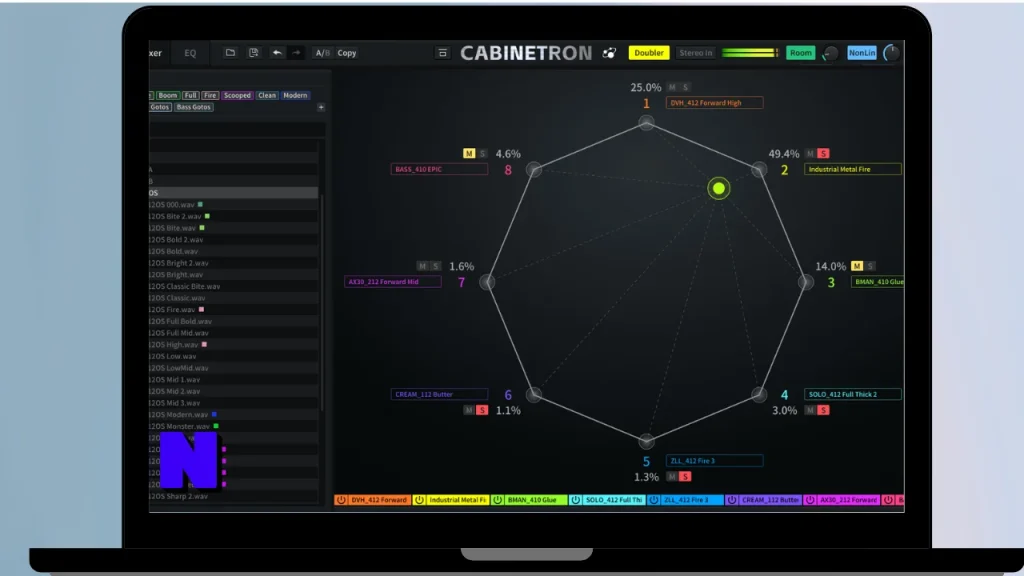Mute slot 4 with its M button
Screen dimensions: 1024x576
click(x=810, y=410)
